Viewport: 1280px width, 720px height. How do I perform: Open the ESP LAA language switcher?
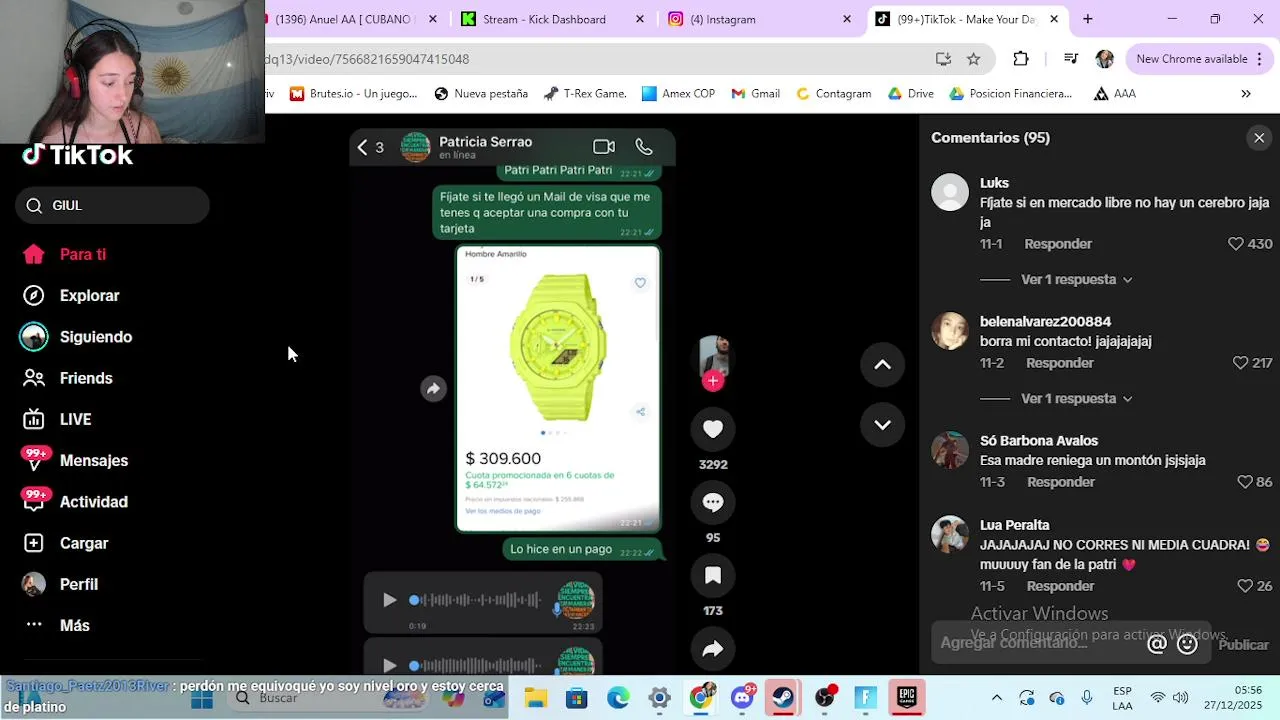point(1122,698)
